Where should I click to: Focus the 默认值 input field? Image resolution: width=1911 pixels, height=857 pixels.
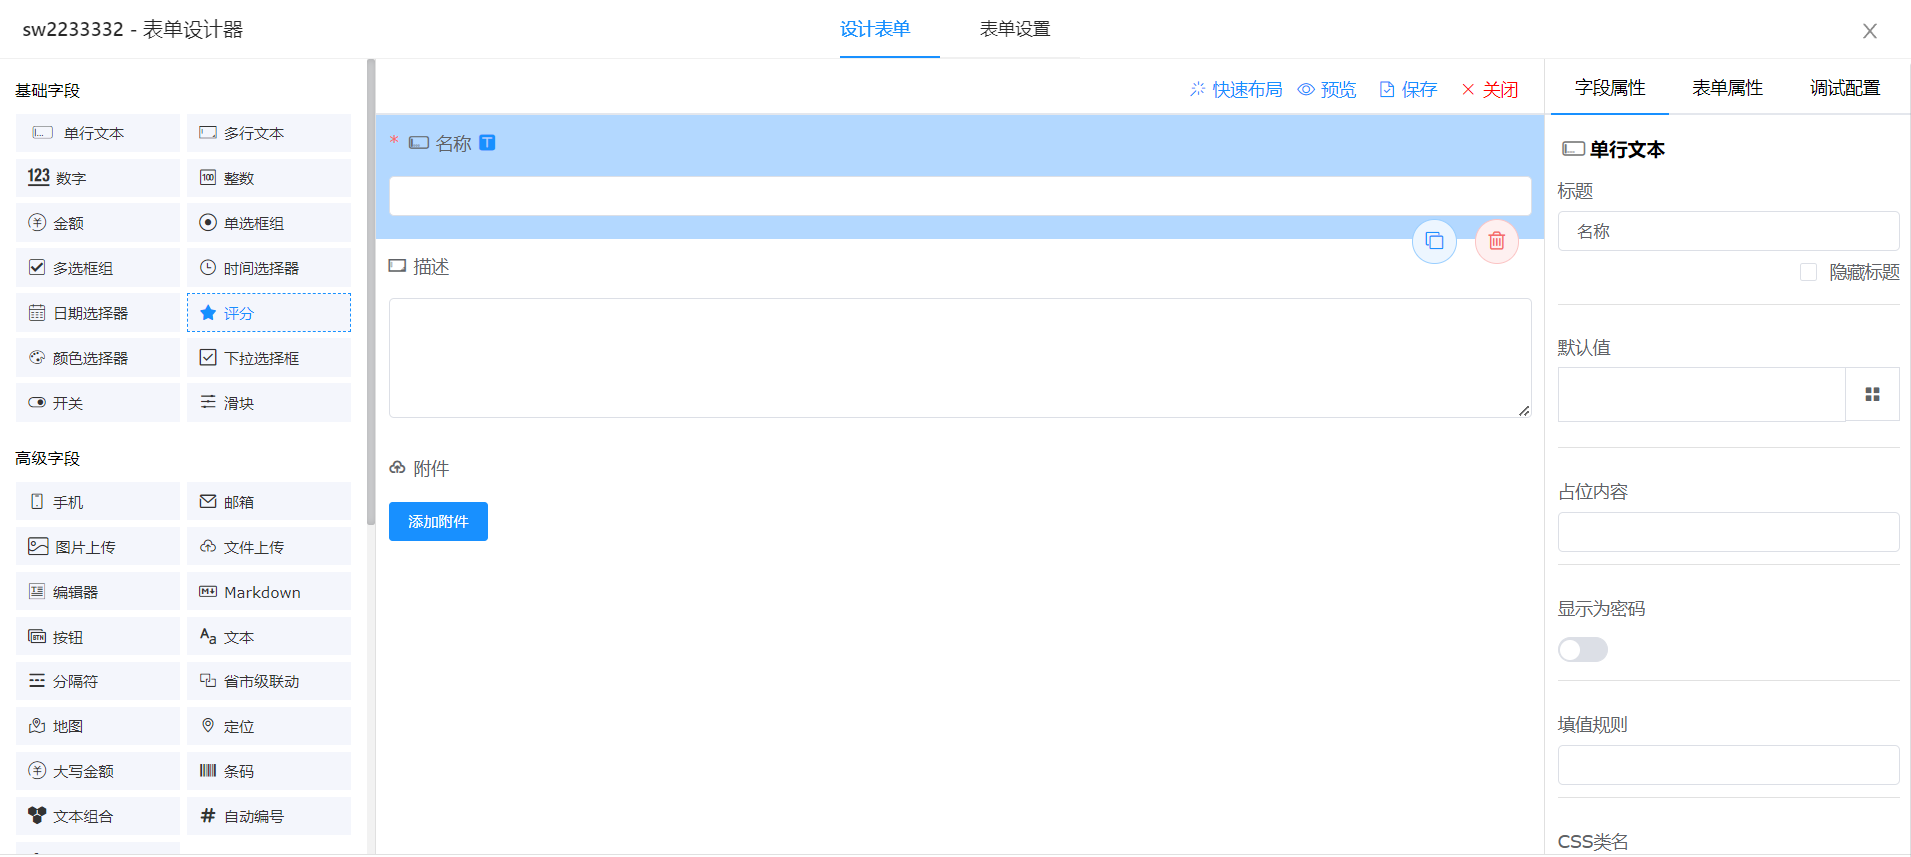point(1701,394)
